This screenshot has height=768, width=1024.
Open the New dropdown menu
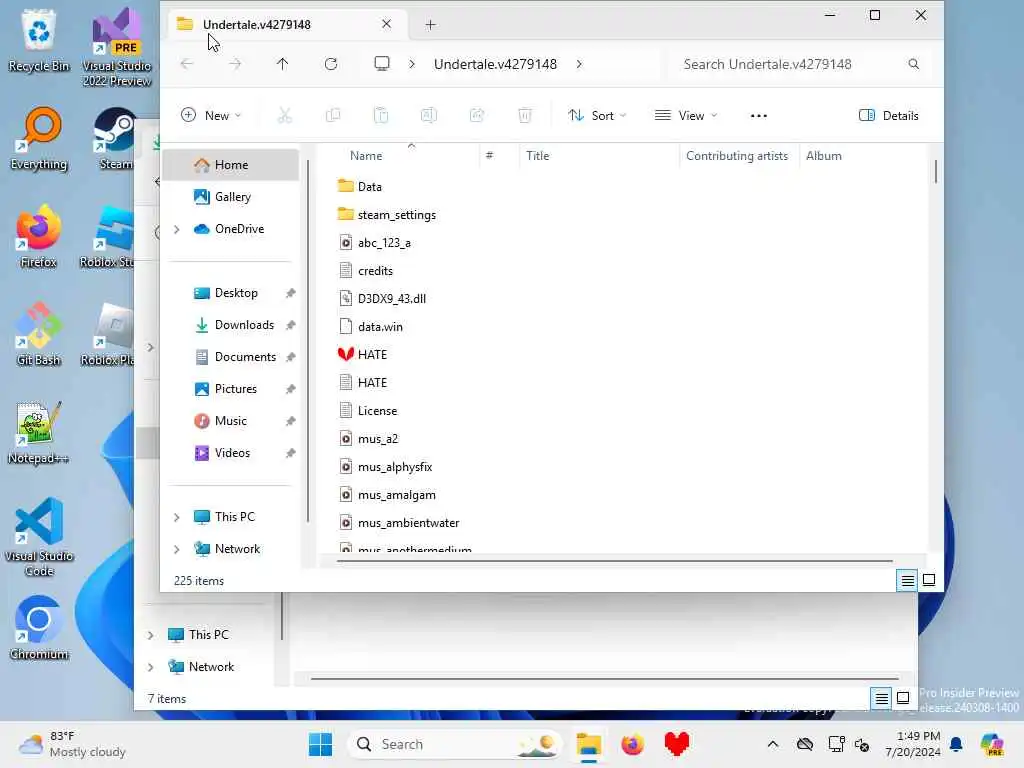pos(211,116)
